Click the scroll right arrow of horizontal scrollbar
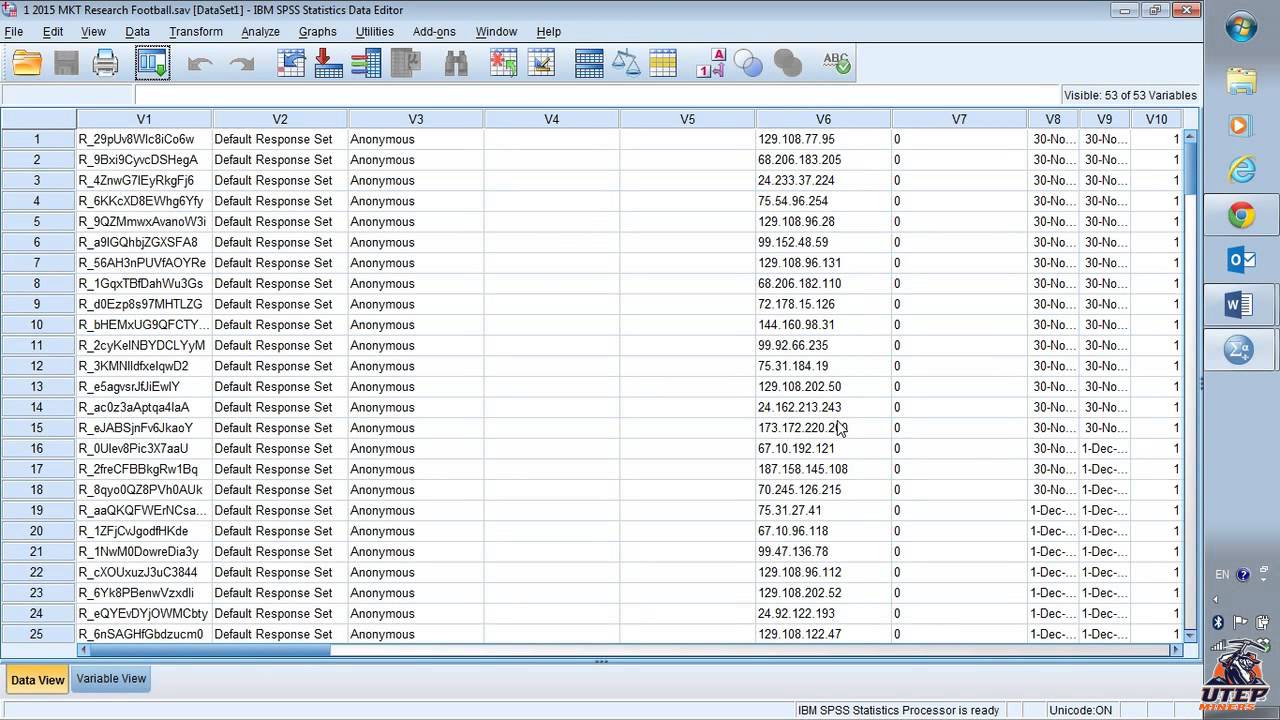 coord(1176,650)
